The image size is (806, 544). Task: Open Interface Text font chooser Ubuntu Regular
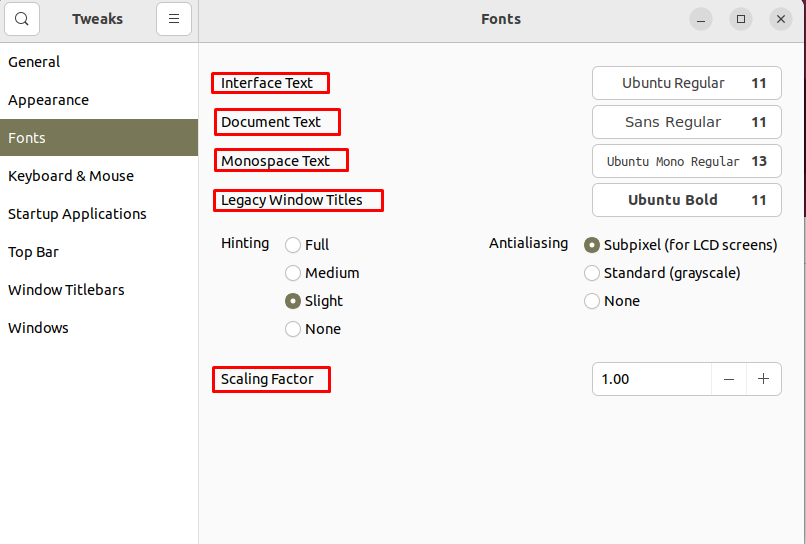[687, 83]
